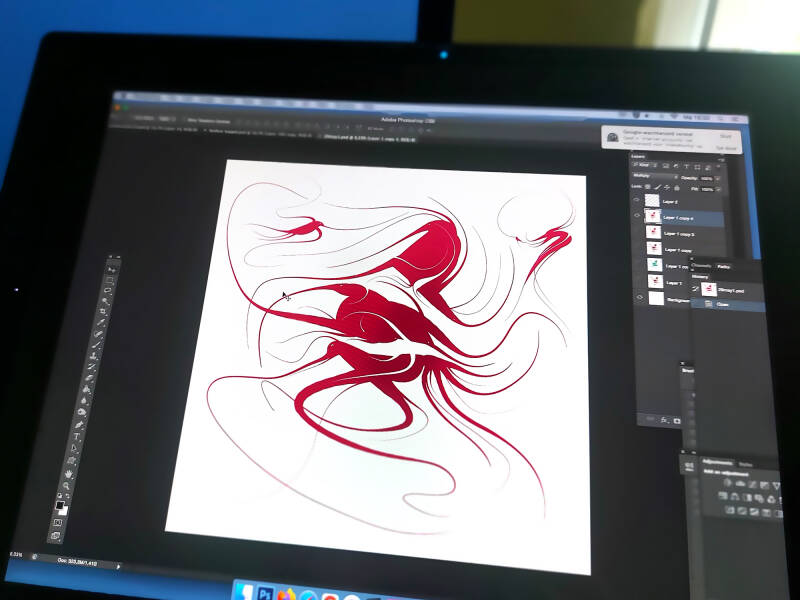This screenshot has width=800, height=600.
Task: Filter layers by type layers
Action: point(686,166)
